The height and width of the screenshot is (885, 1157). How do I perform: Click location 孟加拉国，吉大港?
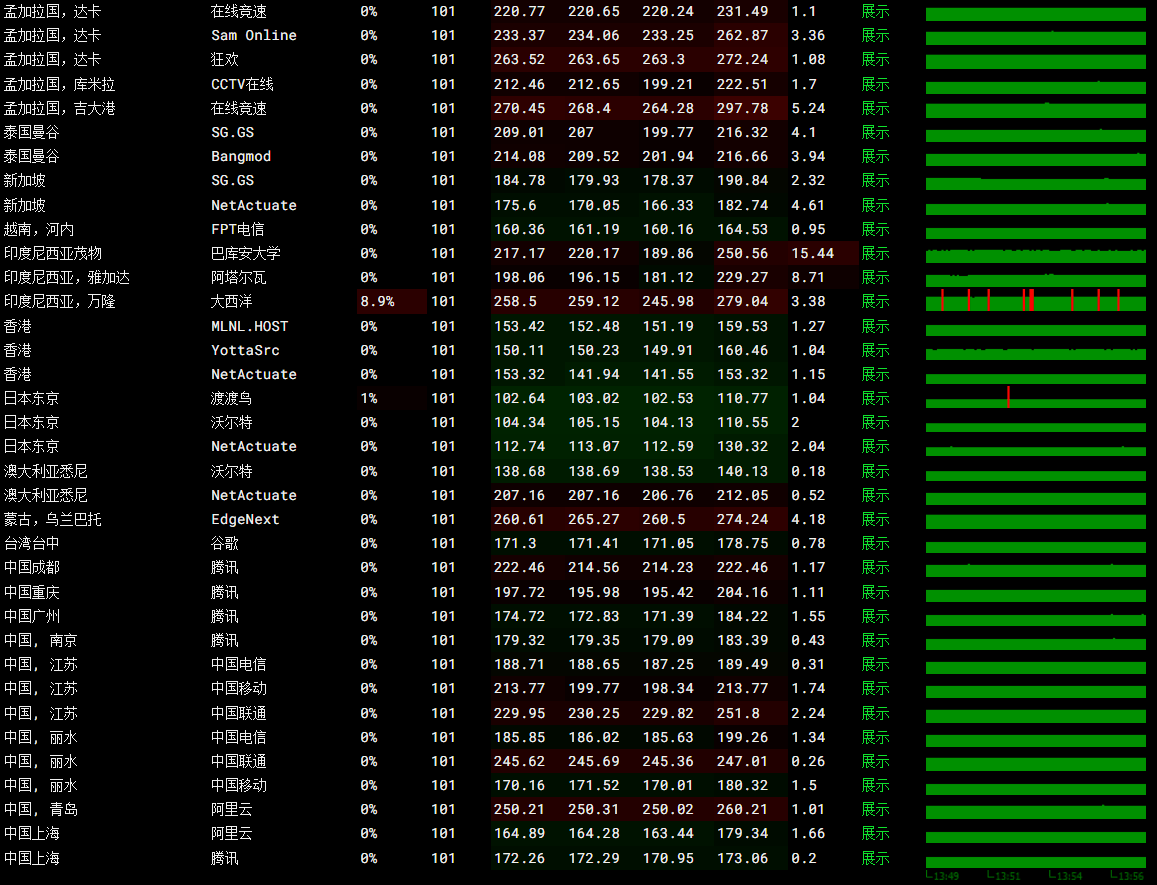coord(60,109)
